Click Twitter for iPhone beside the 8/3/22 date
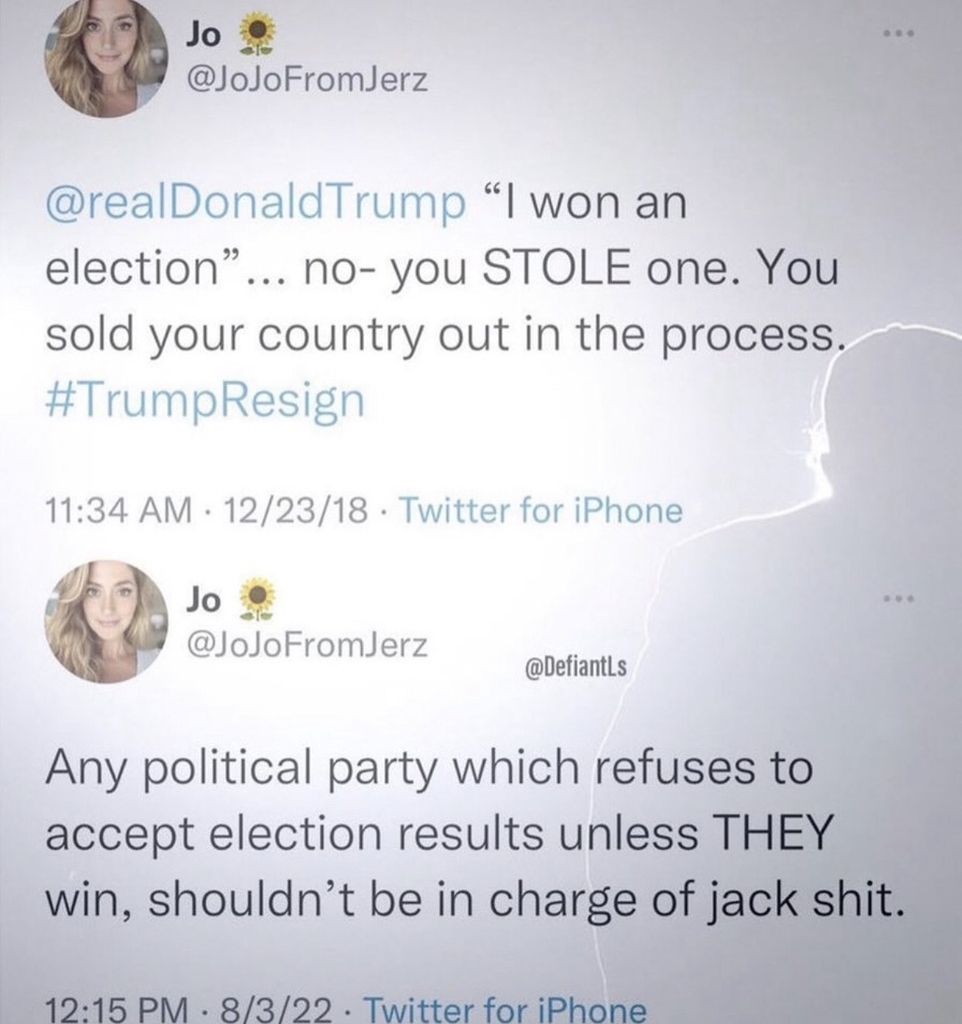Viewport: 962px width, 1024px height. click(503, 1008)
